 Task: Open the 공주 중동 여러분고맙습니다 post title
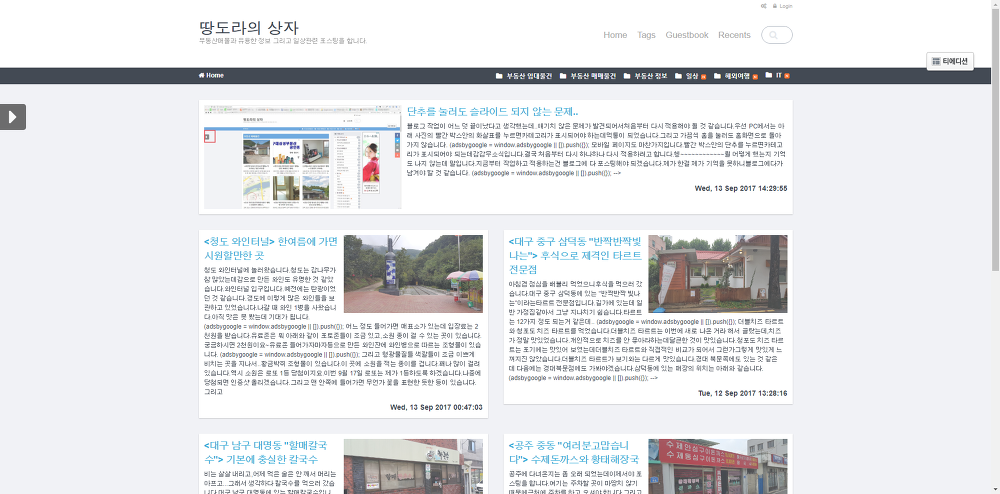point(575,452)
